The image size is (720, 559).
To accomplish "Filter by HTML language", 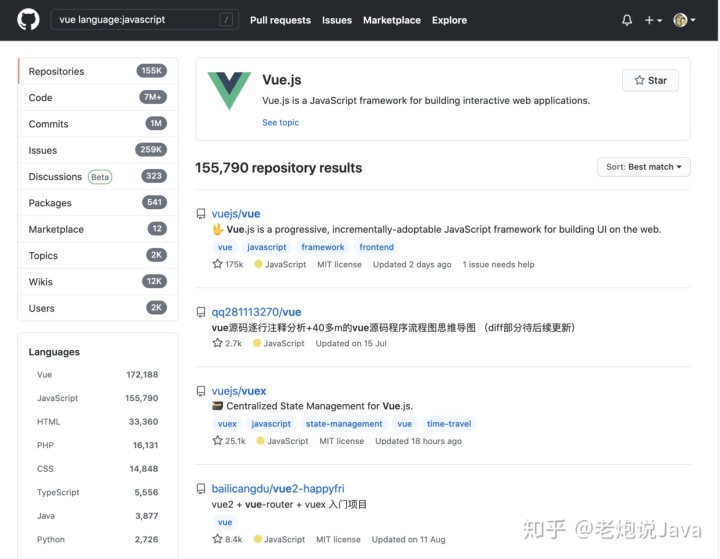I will point(97,422).
